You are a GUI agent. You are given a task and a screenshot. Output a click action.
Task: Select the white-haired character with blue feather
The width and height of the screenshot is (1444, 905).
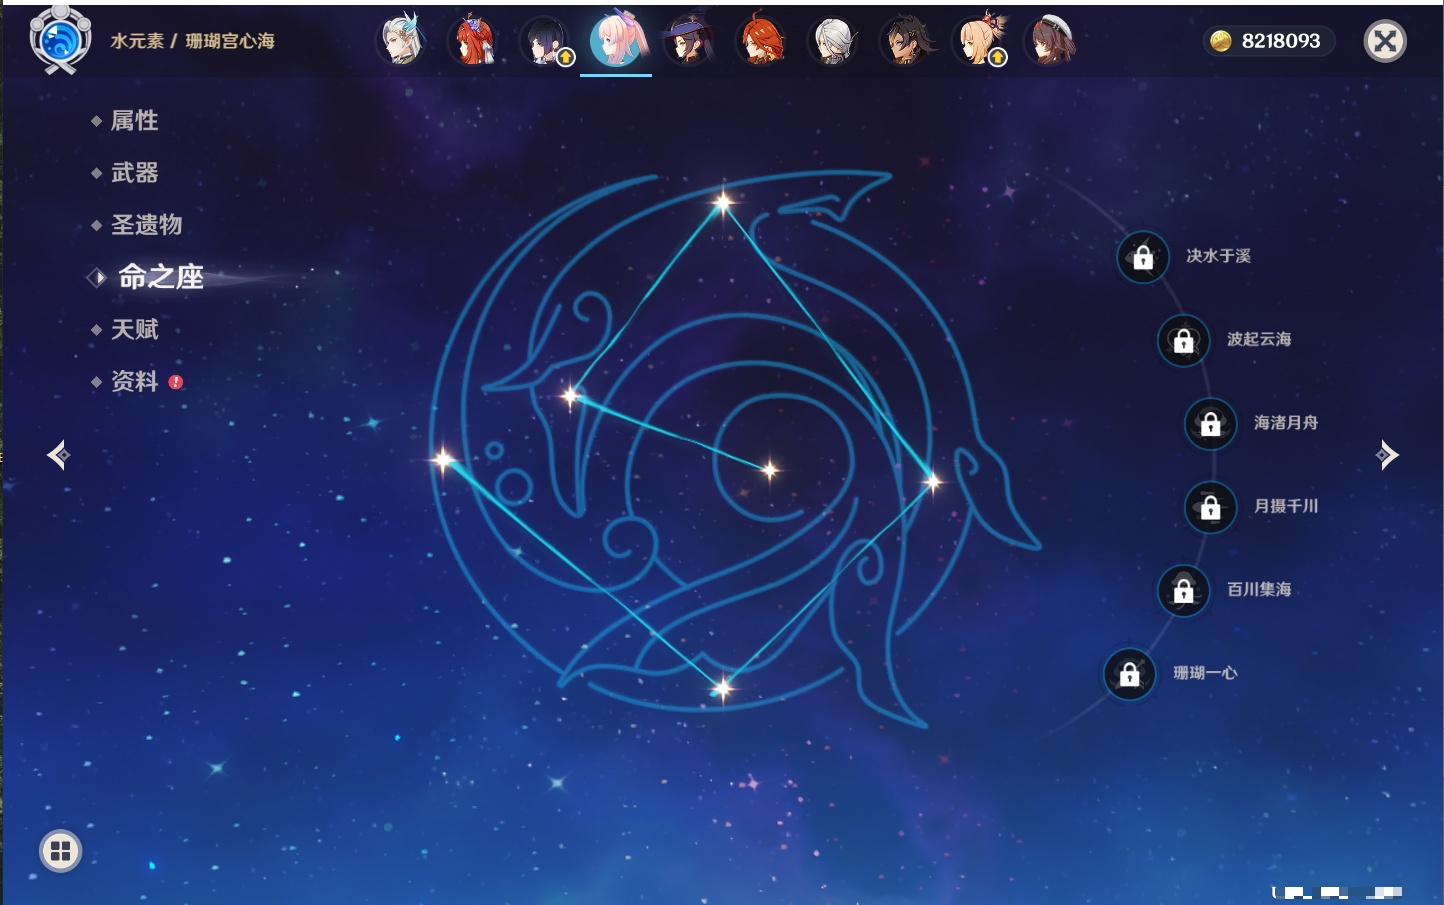[401, 41]
